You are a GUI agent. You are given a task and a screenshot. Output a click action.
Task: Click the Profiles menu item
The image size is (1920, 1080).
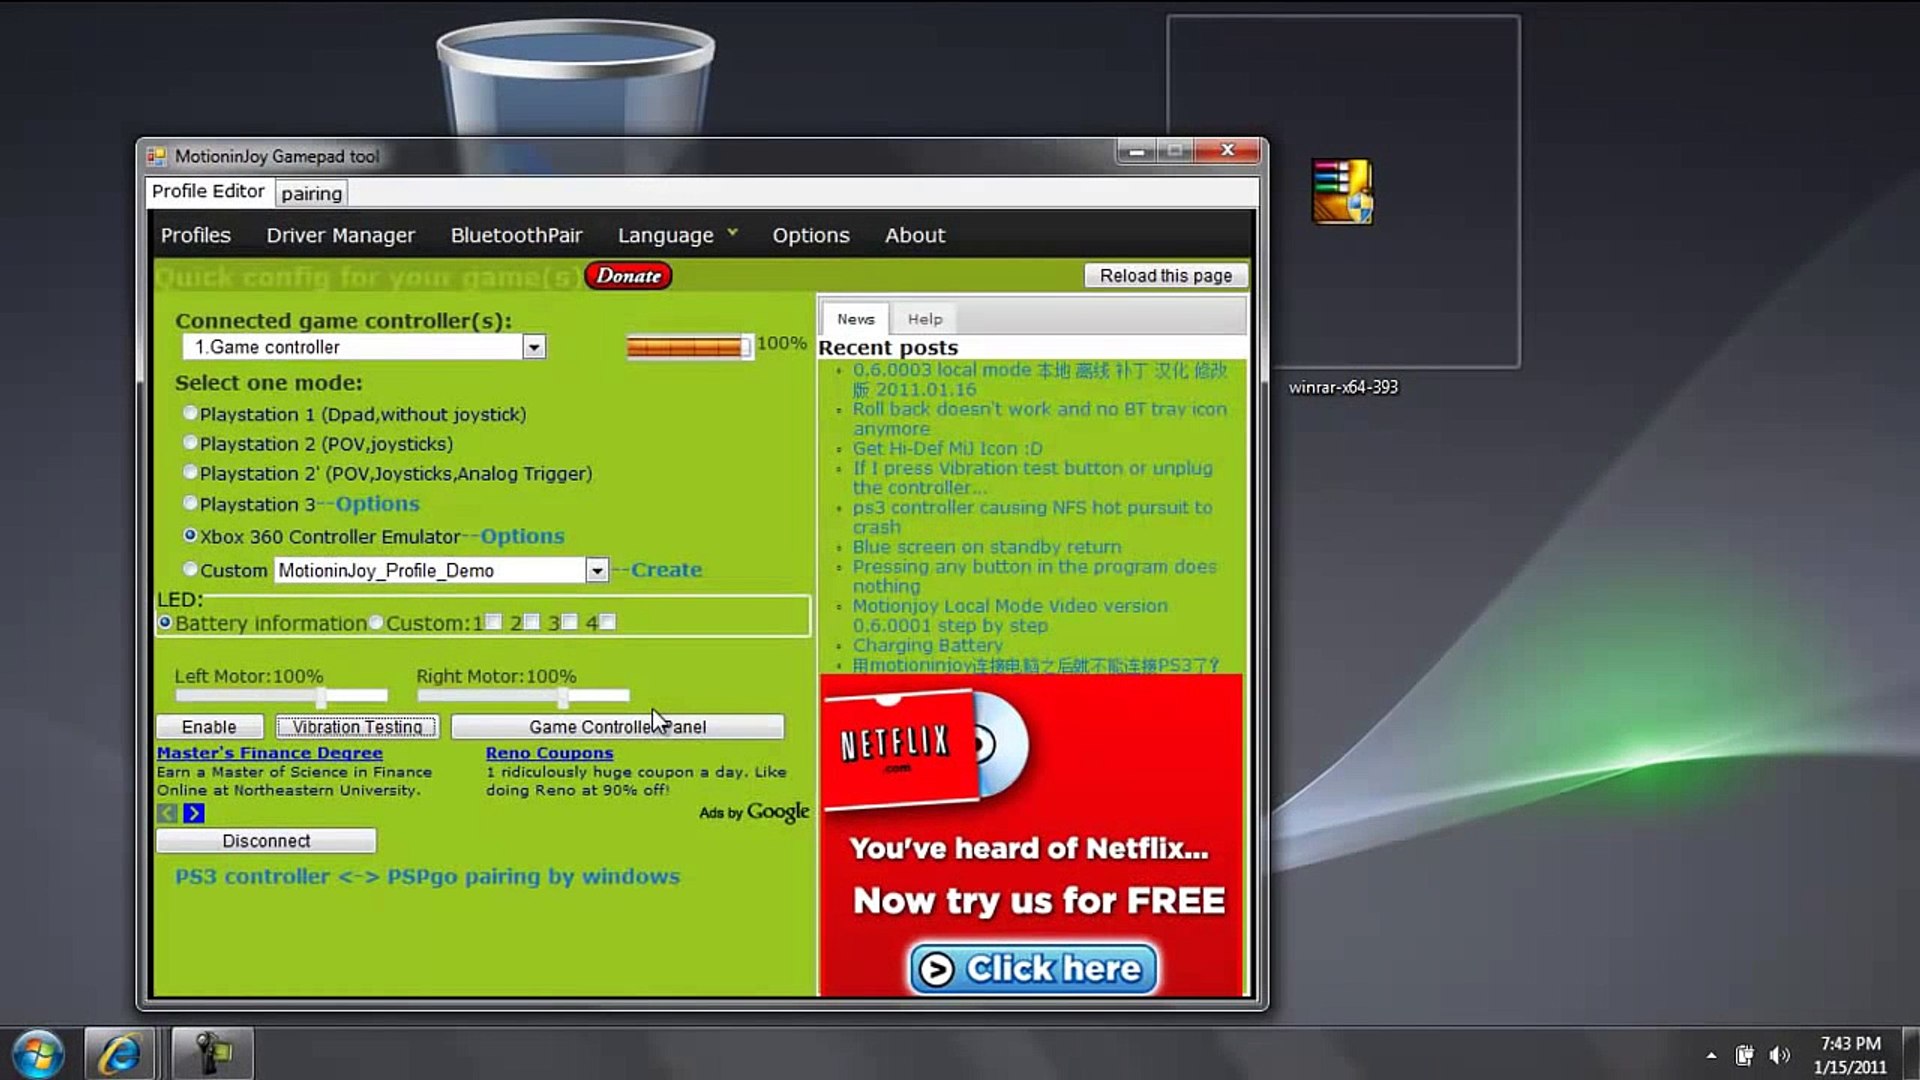(x=195, y=235)
